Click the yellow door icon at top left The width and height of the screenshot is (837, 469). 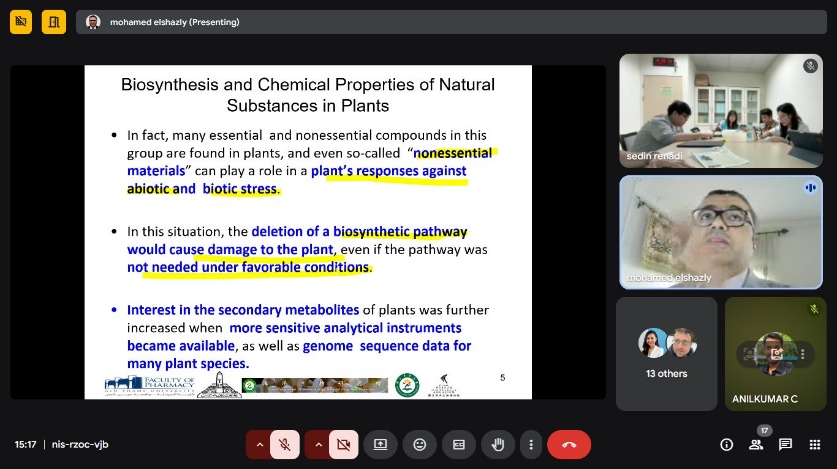[x=53, y=21]
